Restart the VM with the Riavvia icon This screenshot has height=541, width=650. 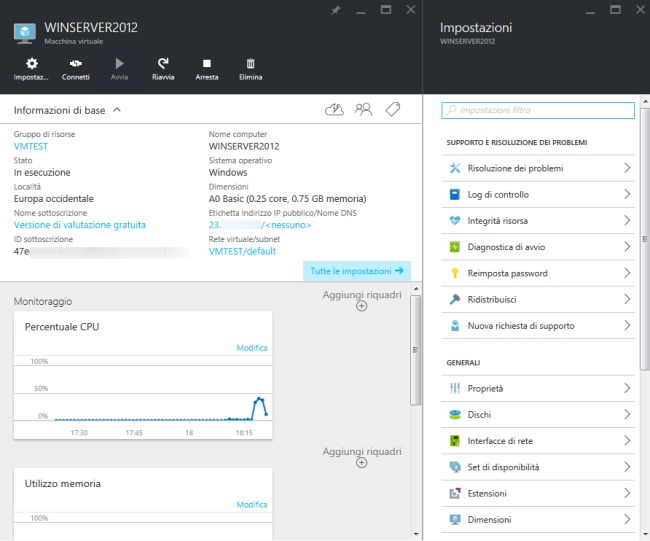point(163,63)
